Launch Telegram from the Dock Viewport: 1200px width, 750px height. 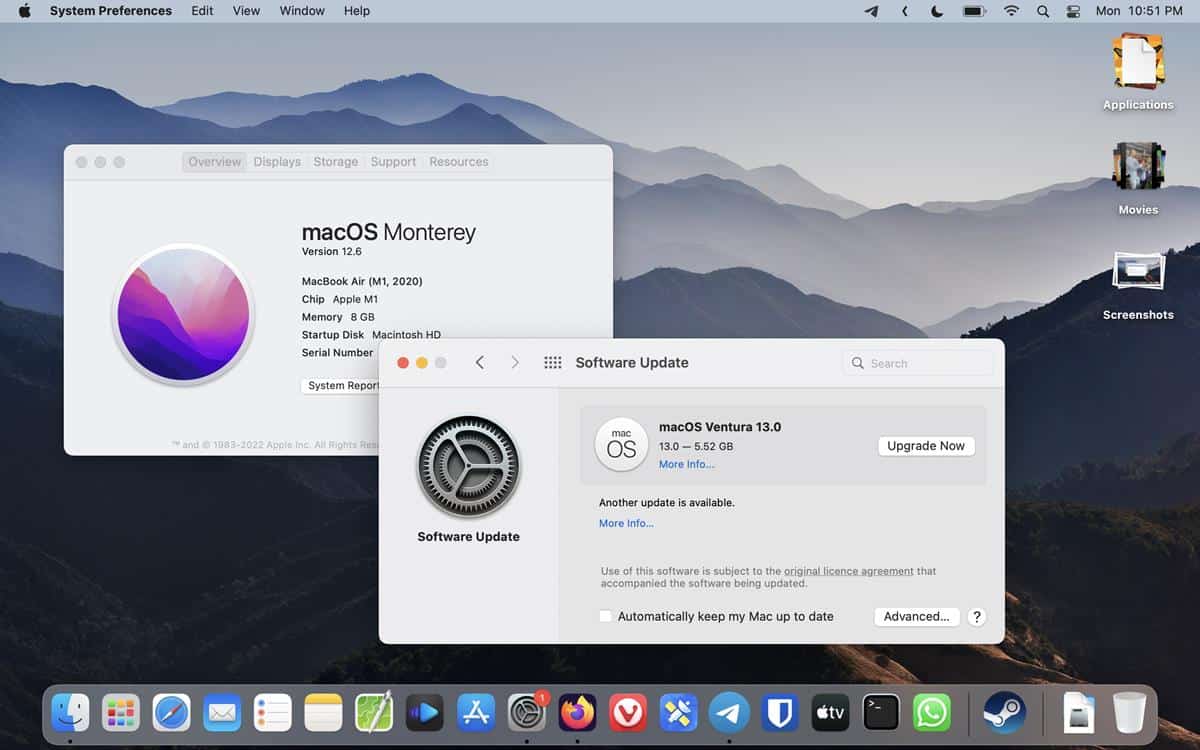click(729, 713)
